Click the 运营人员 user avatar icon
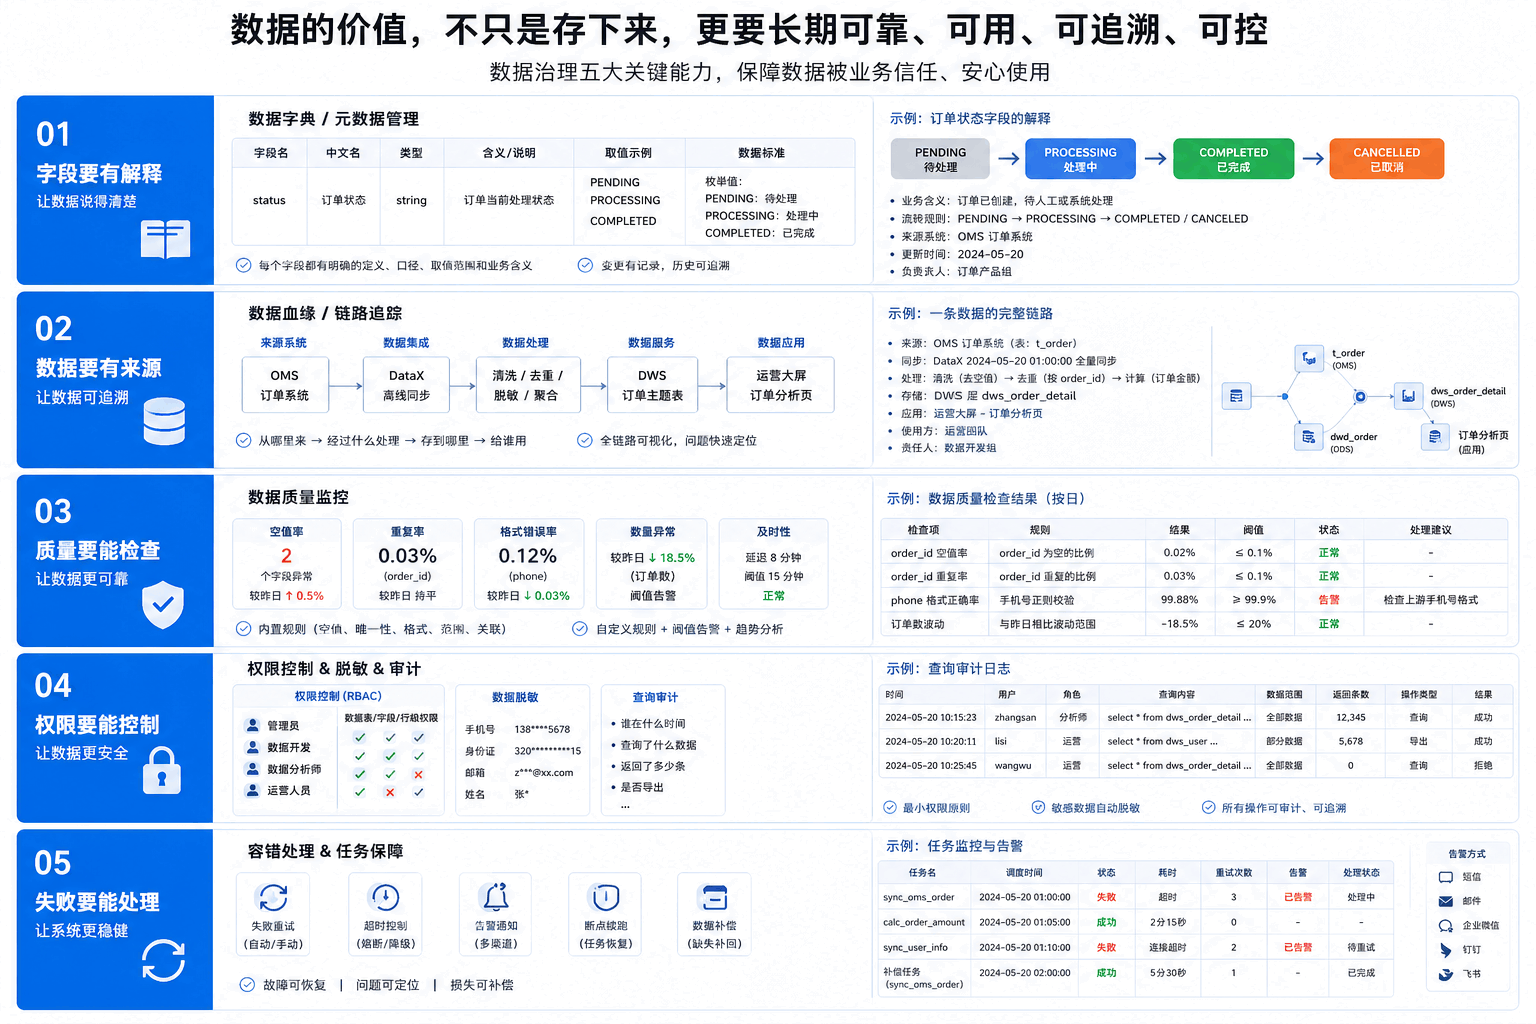Image resolution: width=1536 pixels, height=1024 pixels. point(253,790)
